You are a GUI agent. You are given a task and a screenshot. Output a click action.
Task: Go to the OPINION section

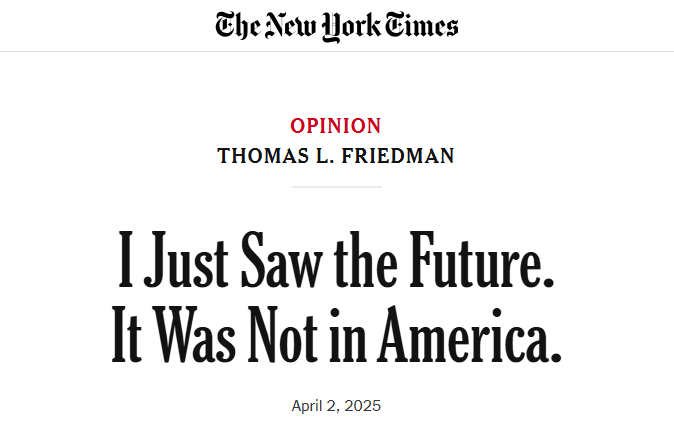(x=336, y=126)
